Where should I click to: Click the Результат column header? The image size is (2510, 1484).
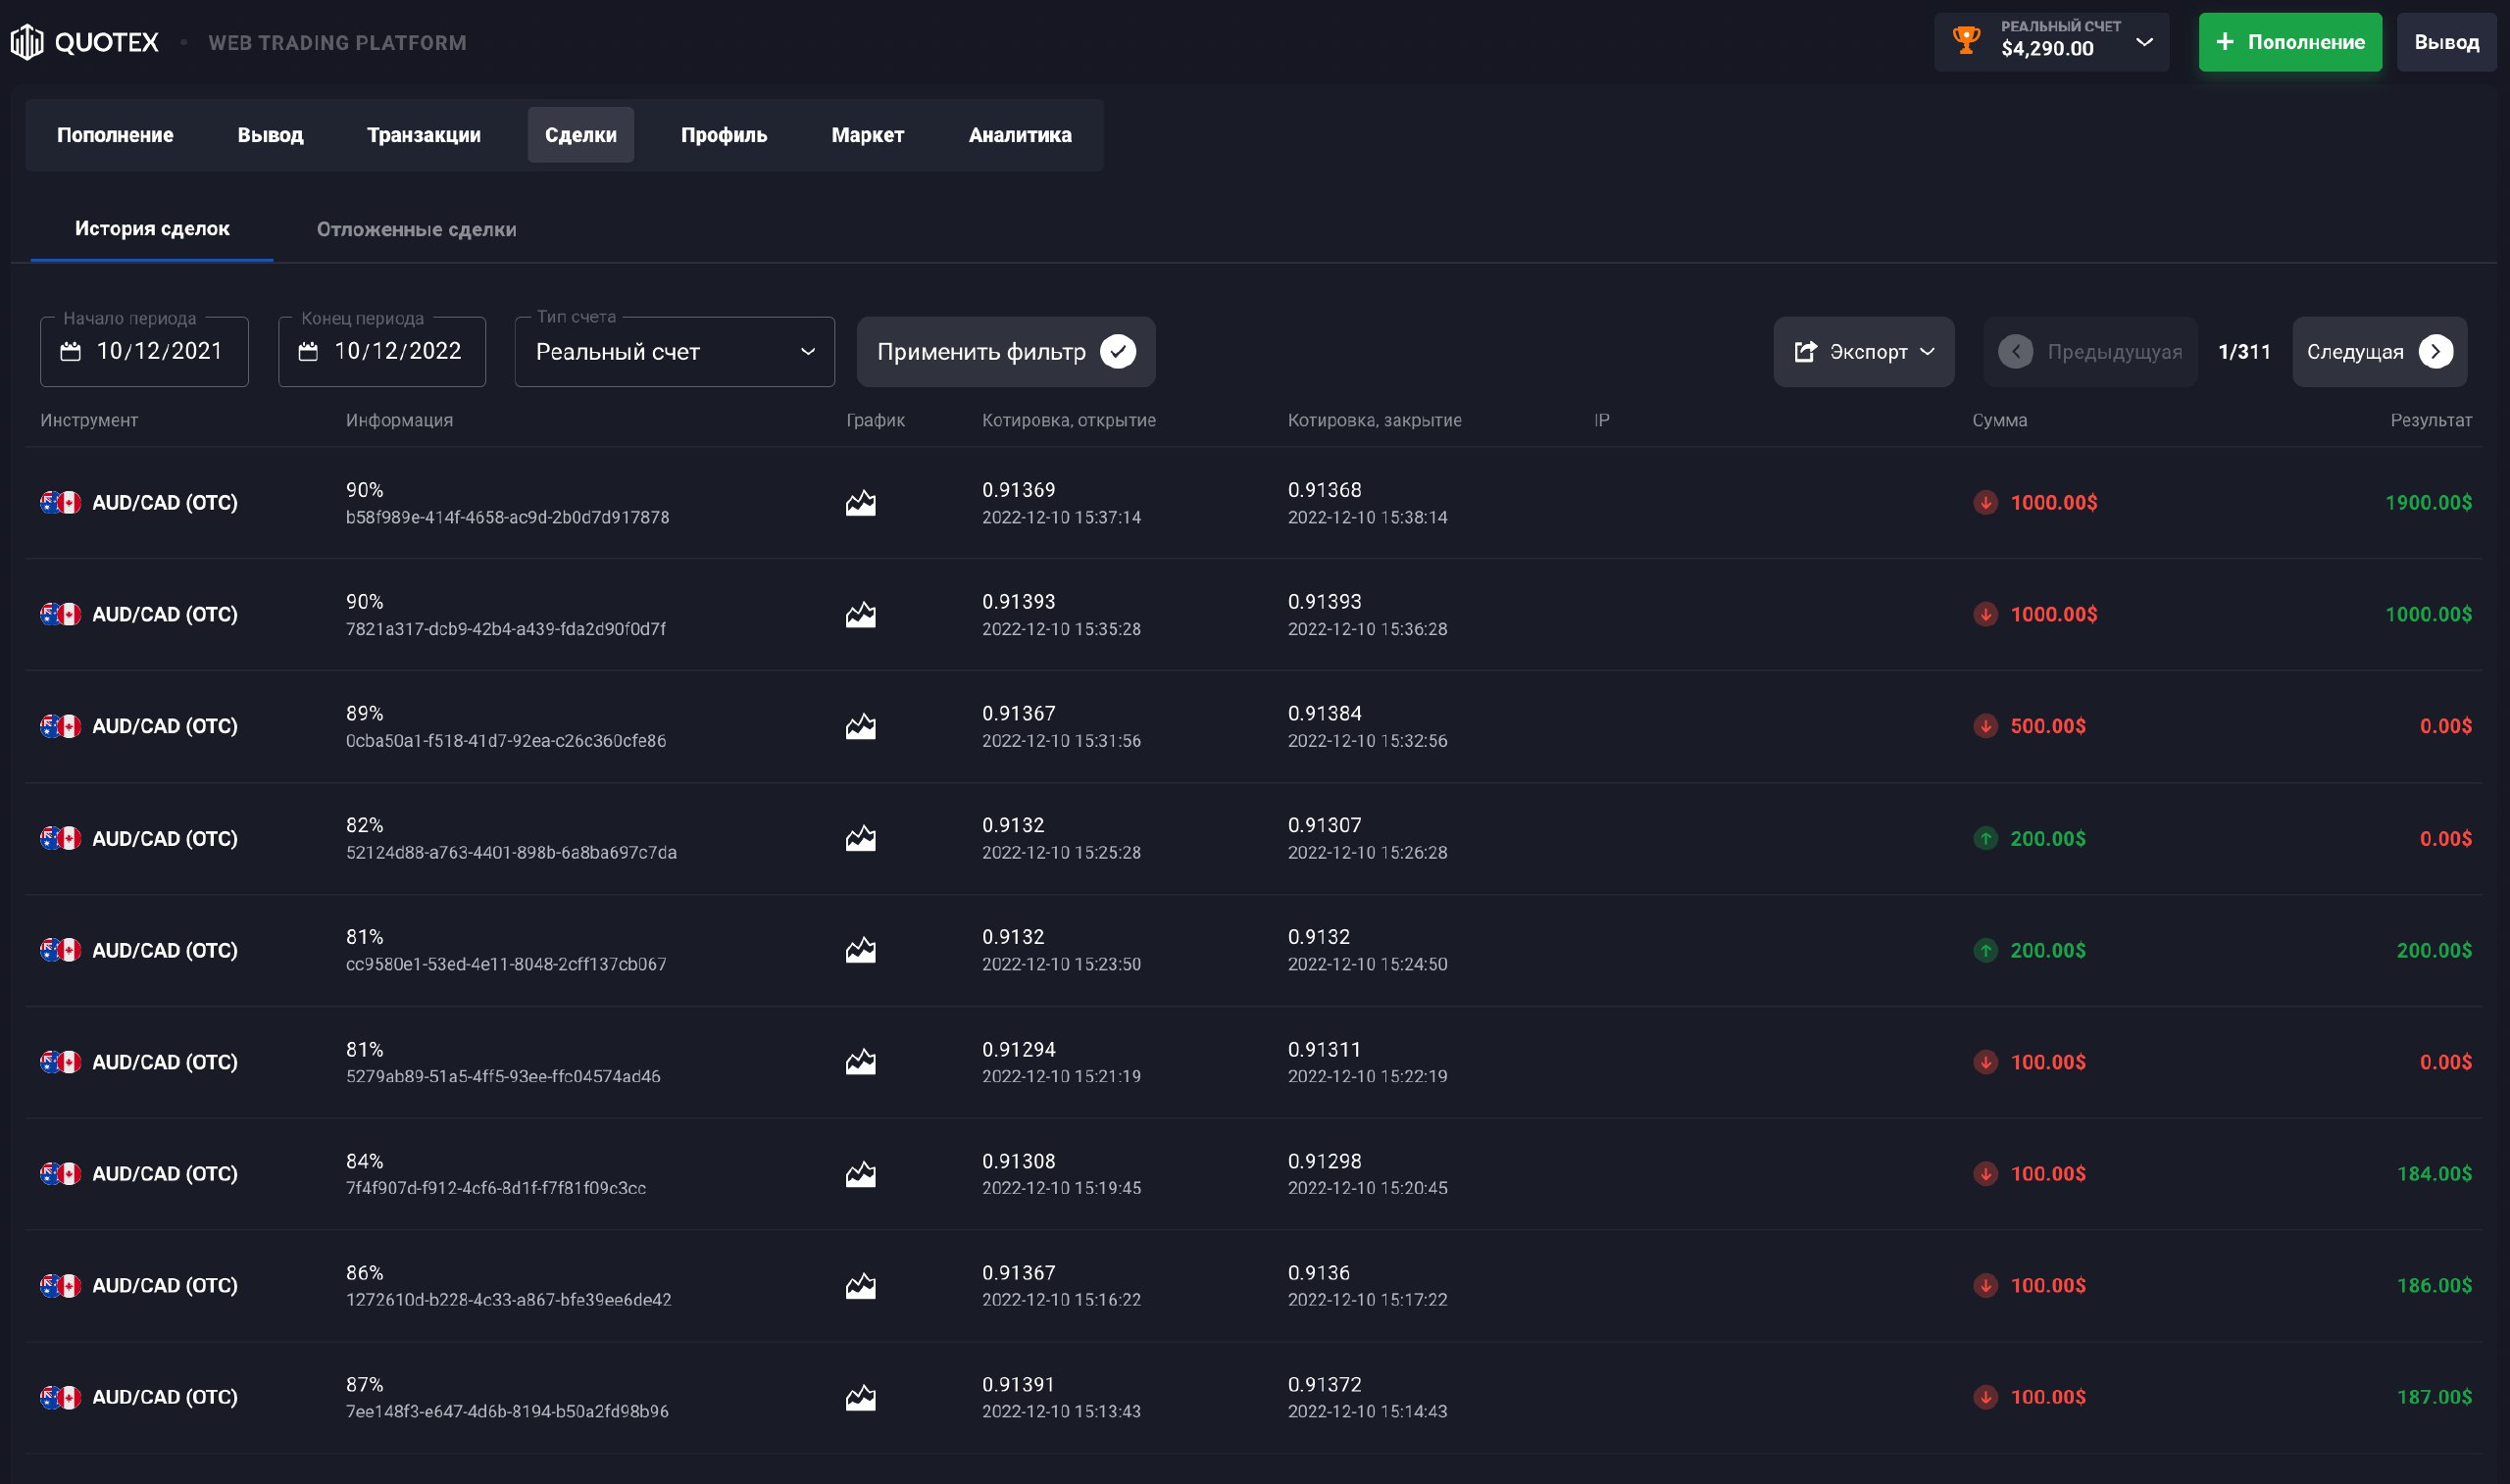click(x=2431, y=421)
